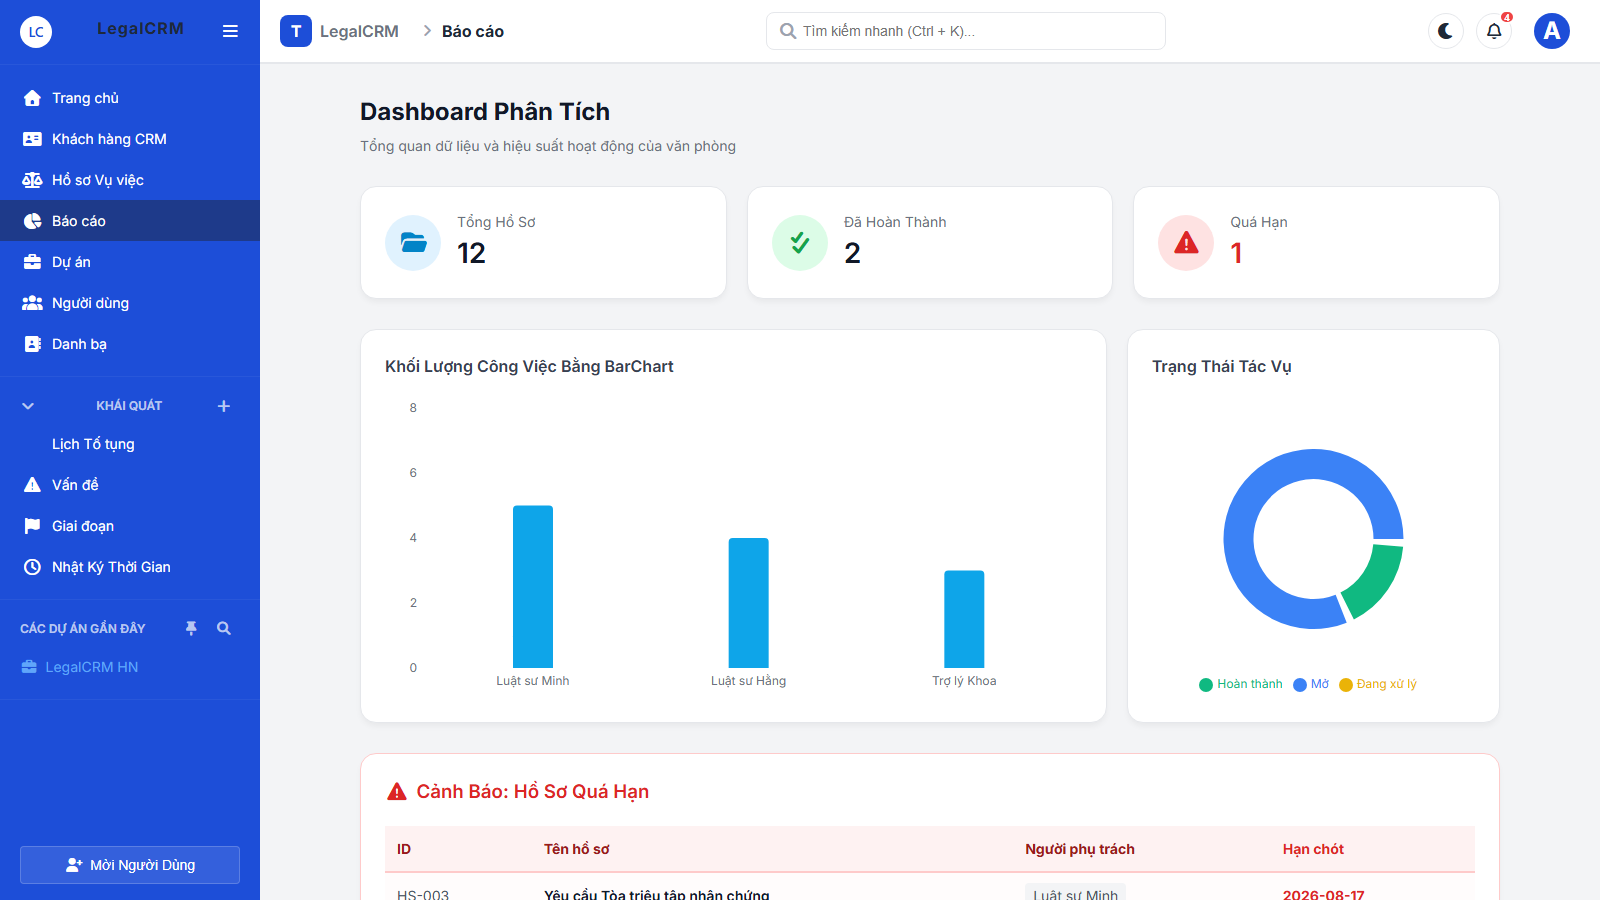
Task: Add item with KHÁI QUÁT plus icon
Action: click(x=224, y=406)
